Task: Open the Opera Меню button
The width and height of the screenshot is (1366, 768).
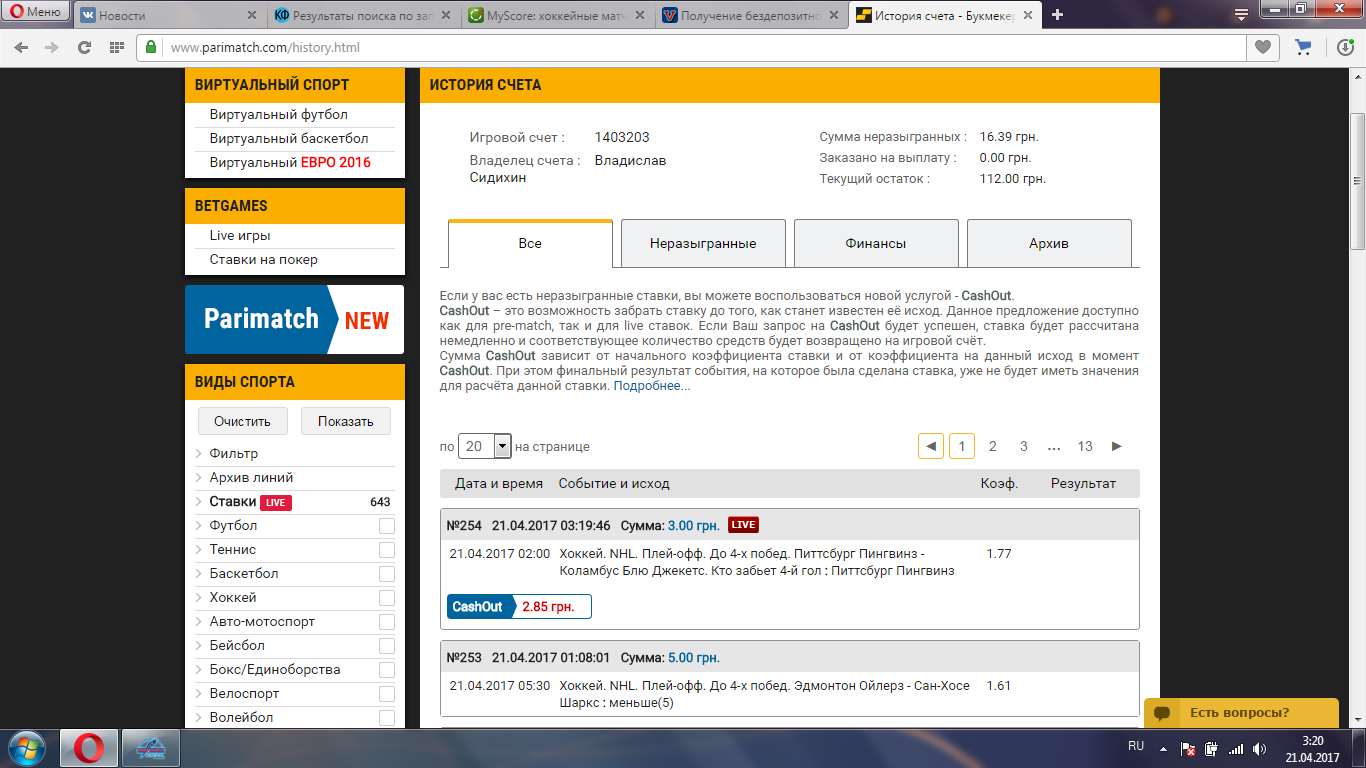Action: click(x=35, y=12)
